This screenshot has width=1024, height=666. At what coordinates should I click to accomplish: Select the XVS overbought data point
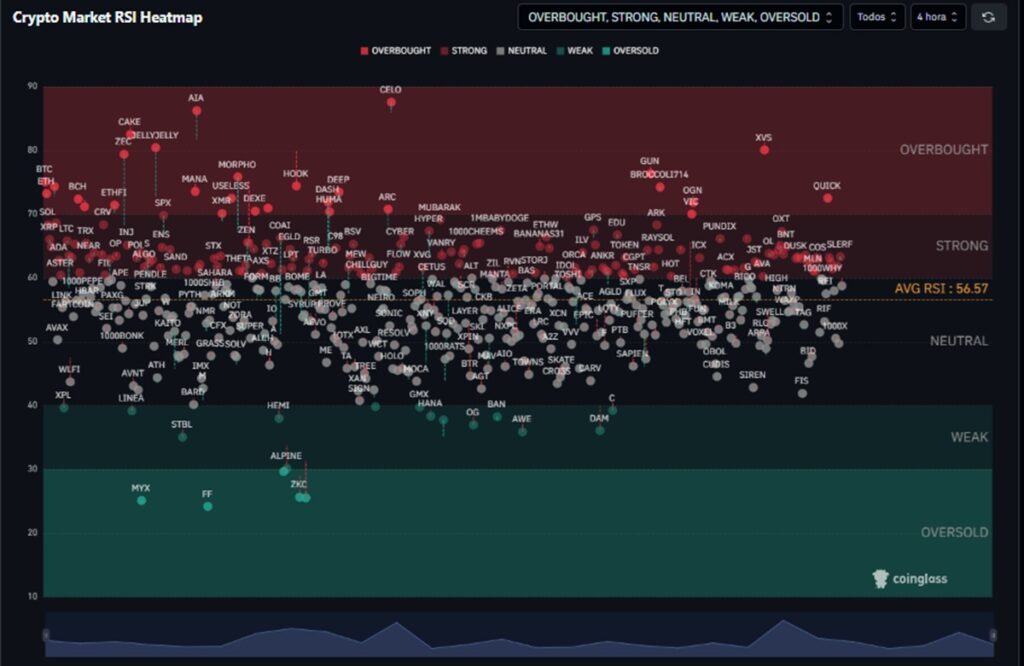(x=764, y=150)
